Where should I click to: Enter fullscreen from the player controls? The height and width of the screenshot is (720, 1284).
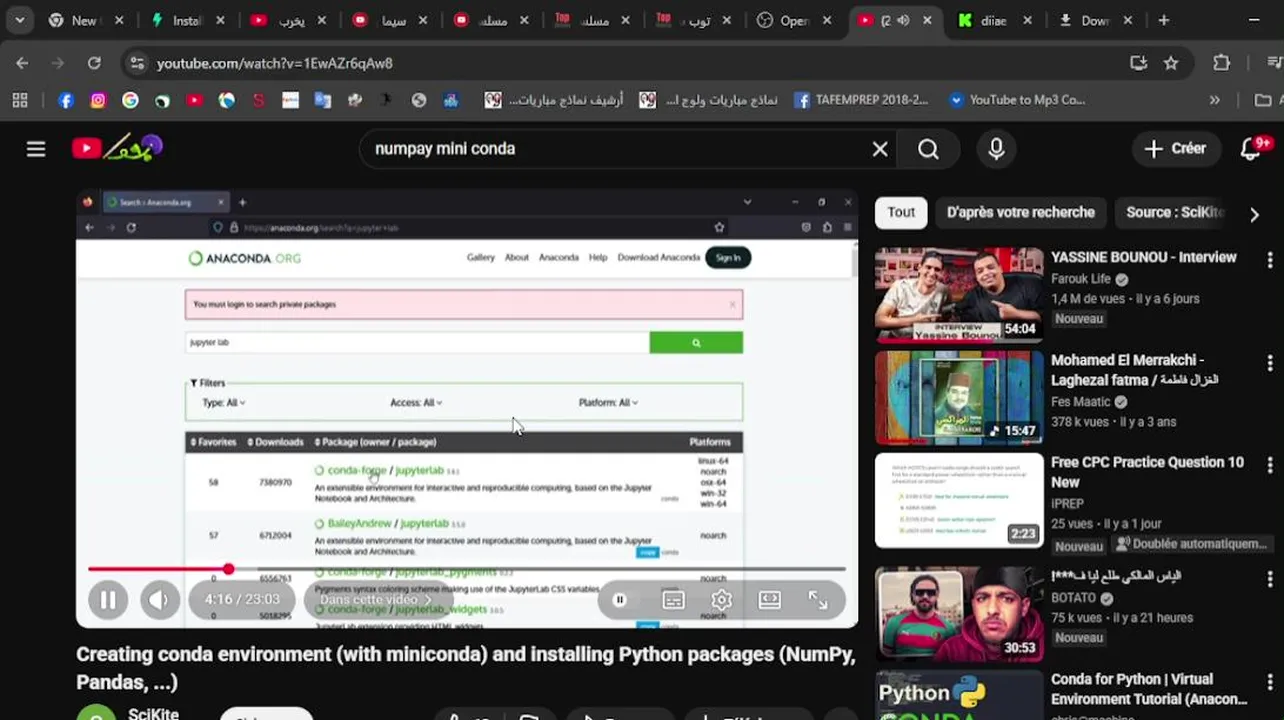point(818,600)
